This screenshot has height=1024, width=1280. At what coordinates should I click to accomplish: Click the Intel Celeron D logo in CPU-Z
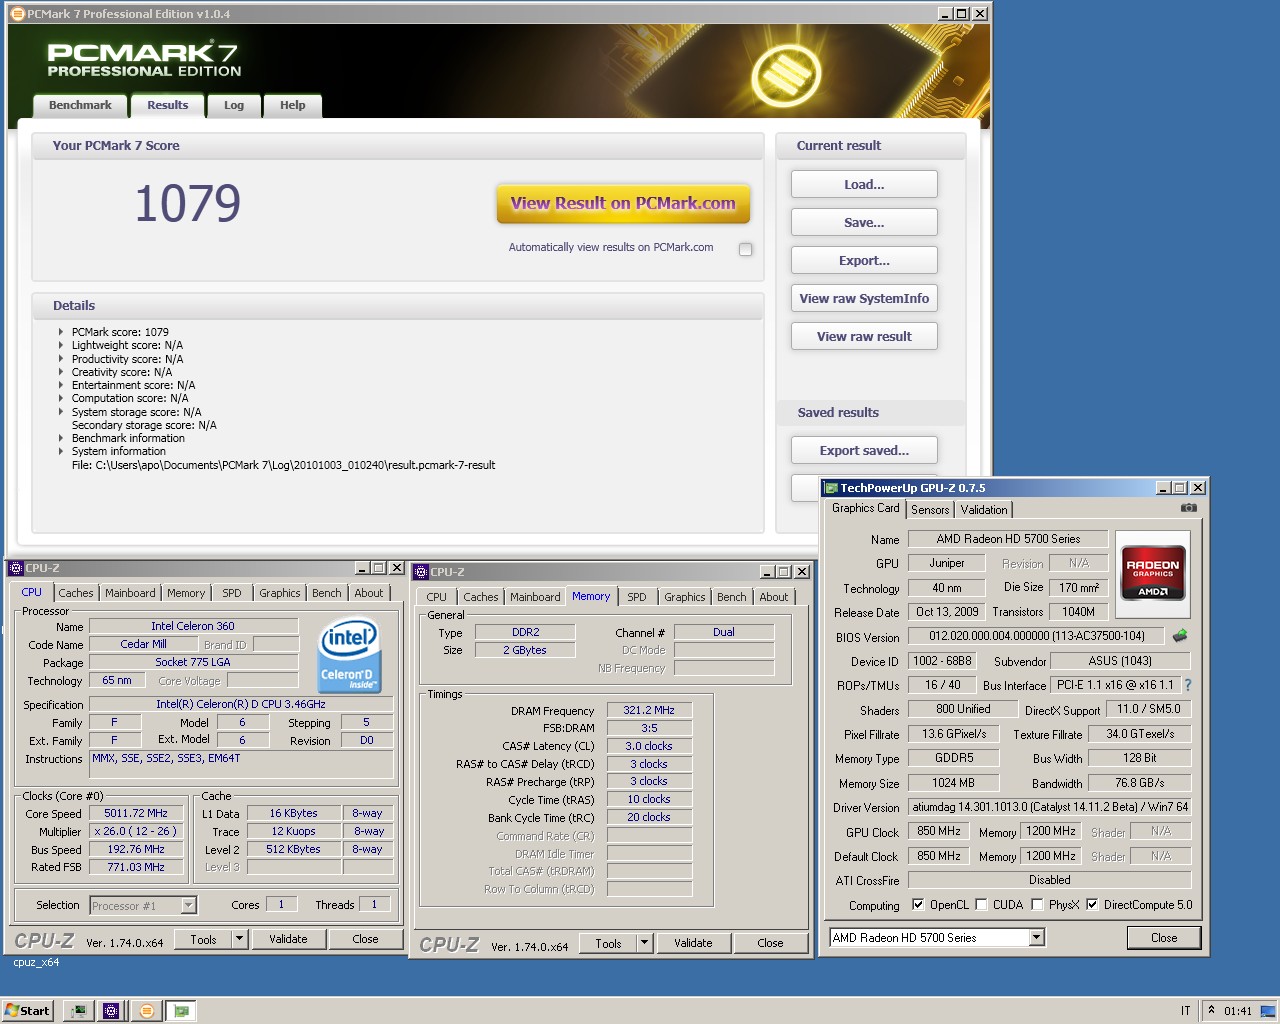click(x=349, y=655)
